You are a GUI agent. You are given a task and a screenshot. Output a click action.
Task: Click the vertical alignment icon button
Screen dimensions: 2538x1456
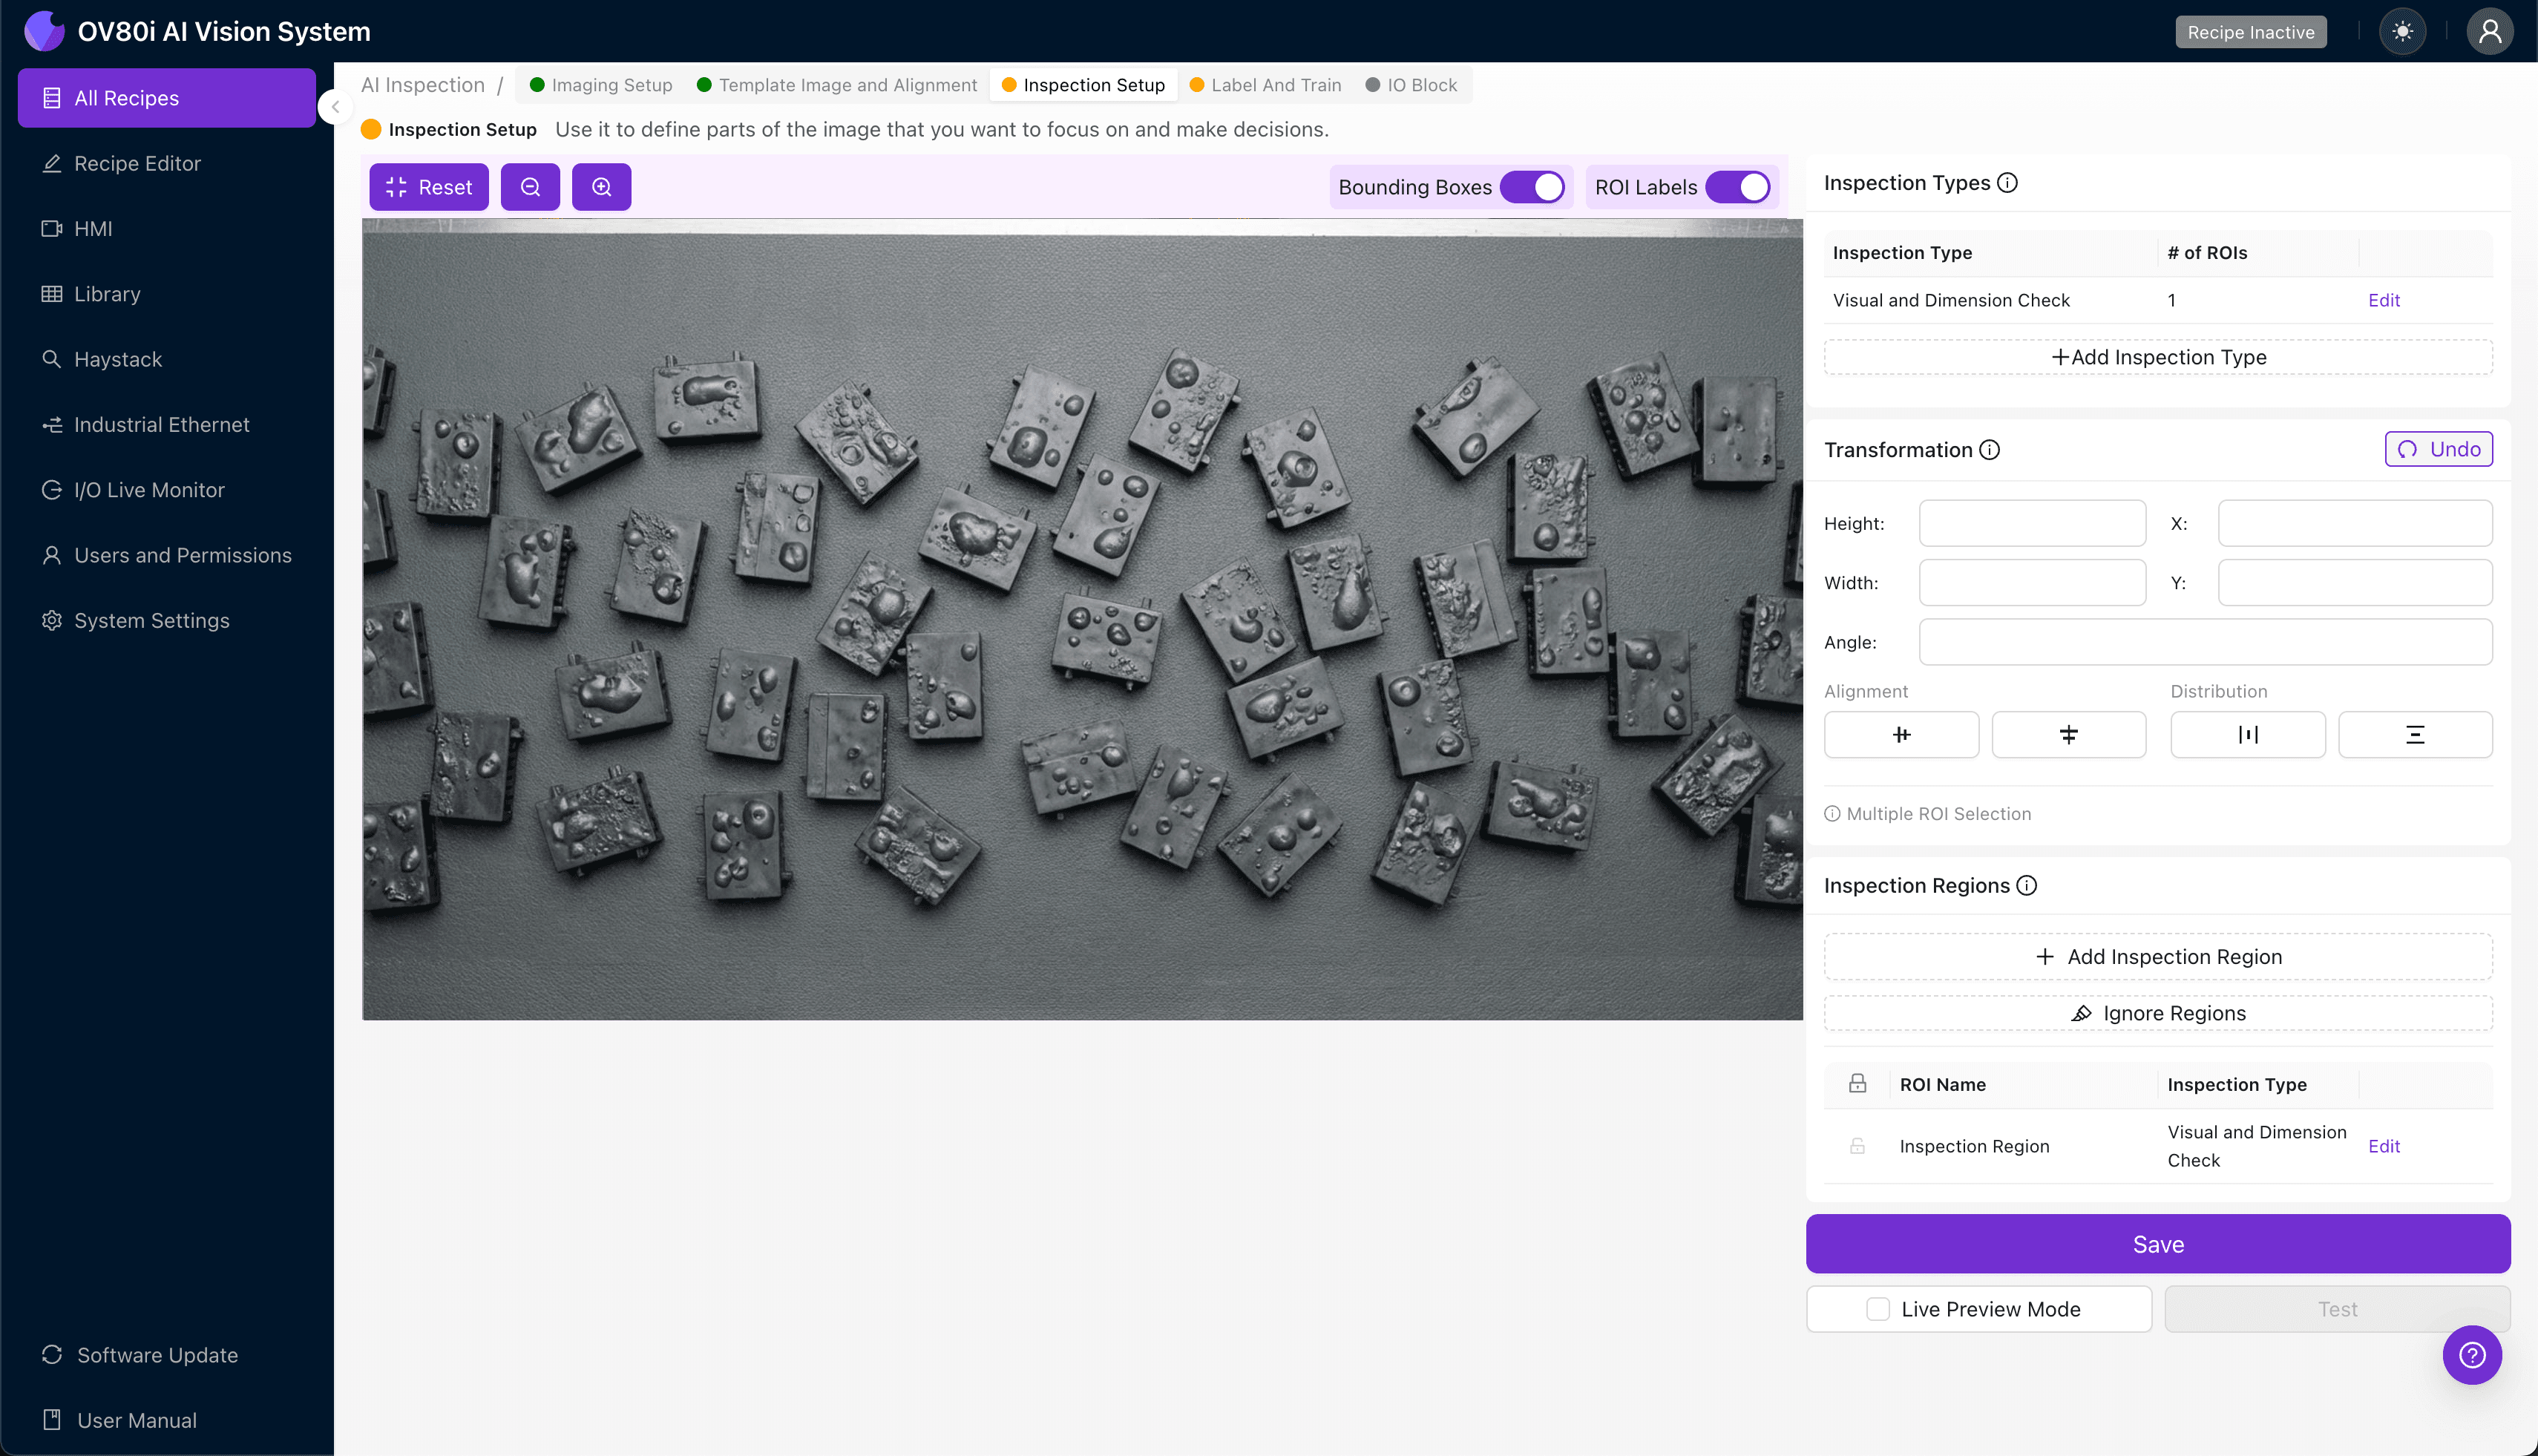(2068, 735)
